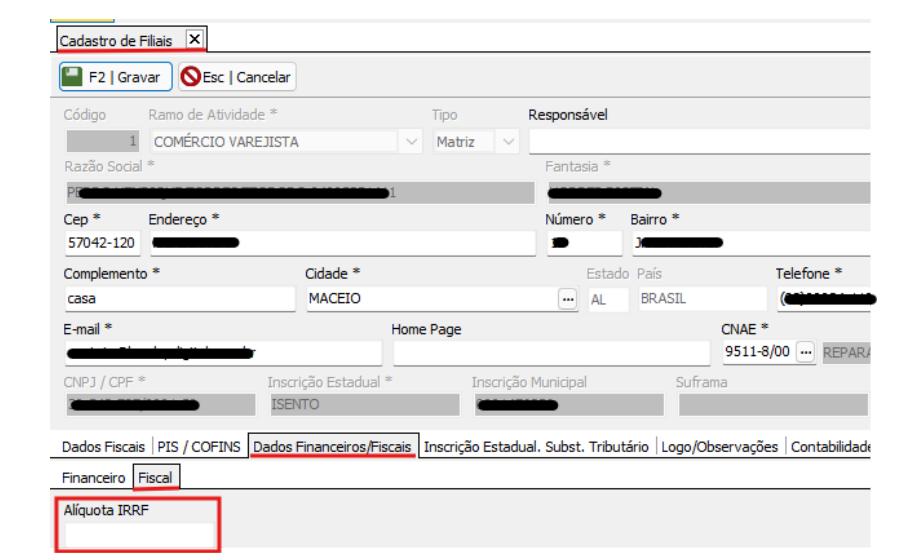Expand the Tipo Matriz dropdown
Image resolution: width=912 pixels, height=553 pixels.
(x=508, y=142)
